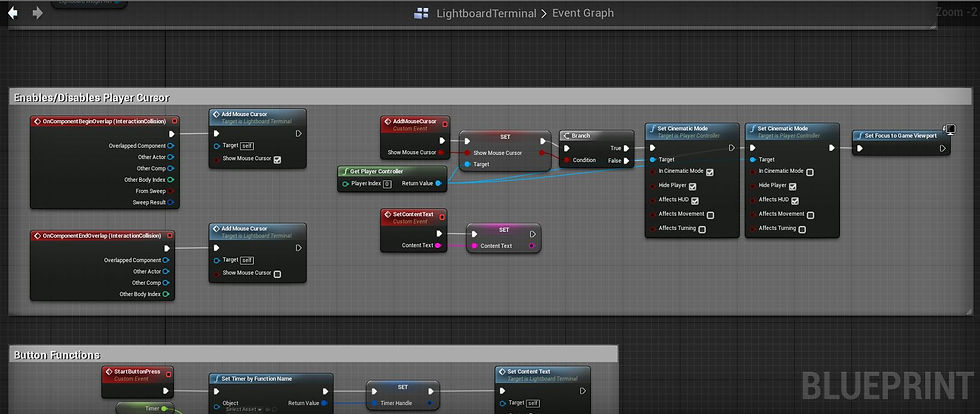Open the Event Graph breadcrumb

(582, 13)
